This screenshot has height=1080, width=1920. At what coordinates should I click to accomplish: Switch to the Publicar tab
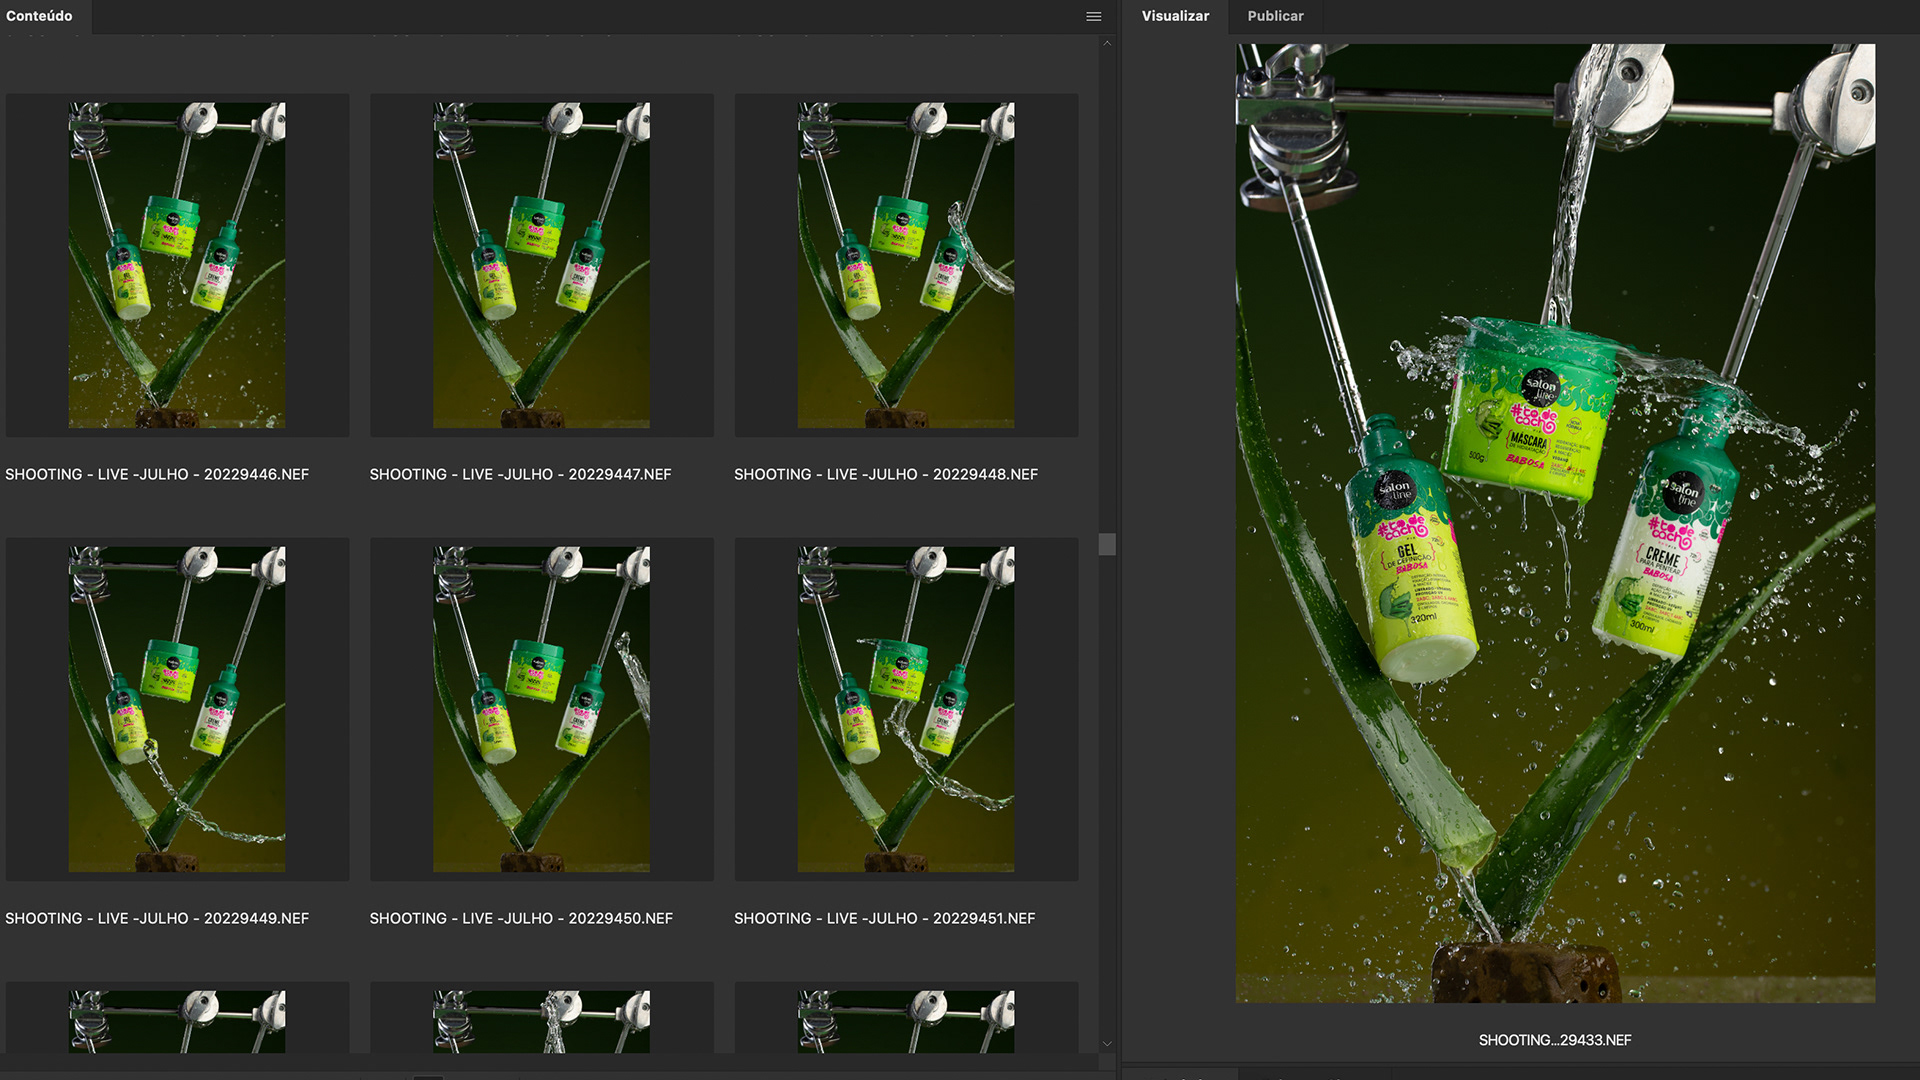click(x=1275, y=16)
